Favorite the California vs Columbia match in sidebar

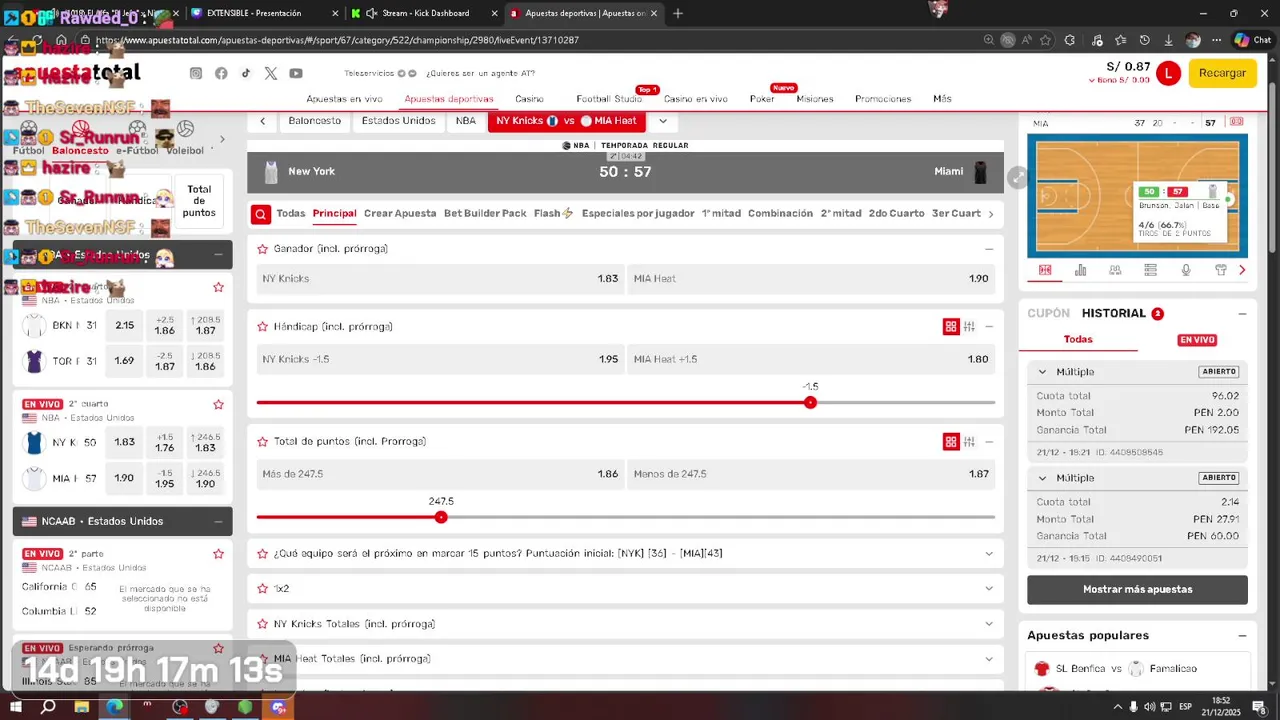coord(218,554)
